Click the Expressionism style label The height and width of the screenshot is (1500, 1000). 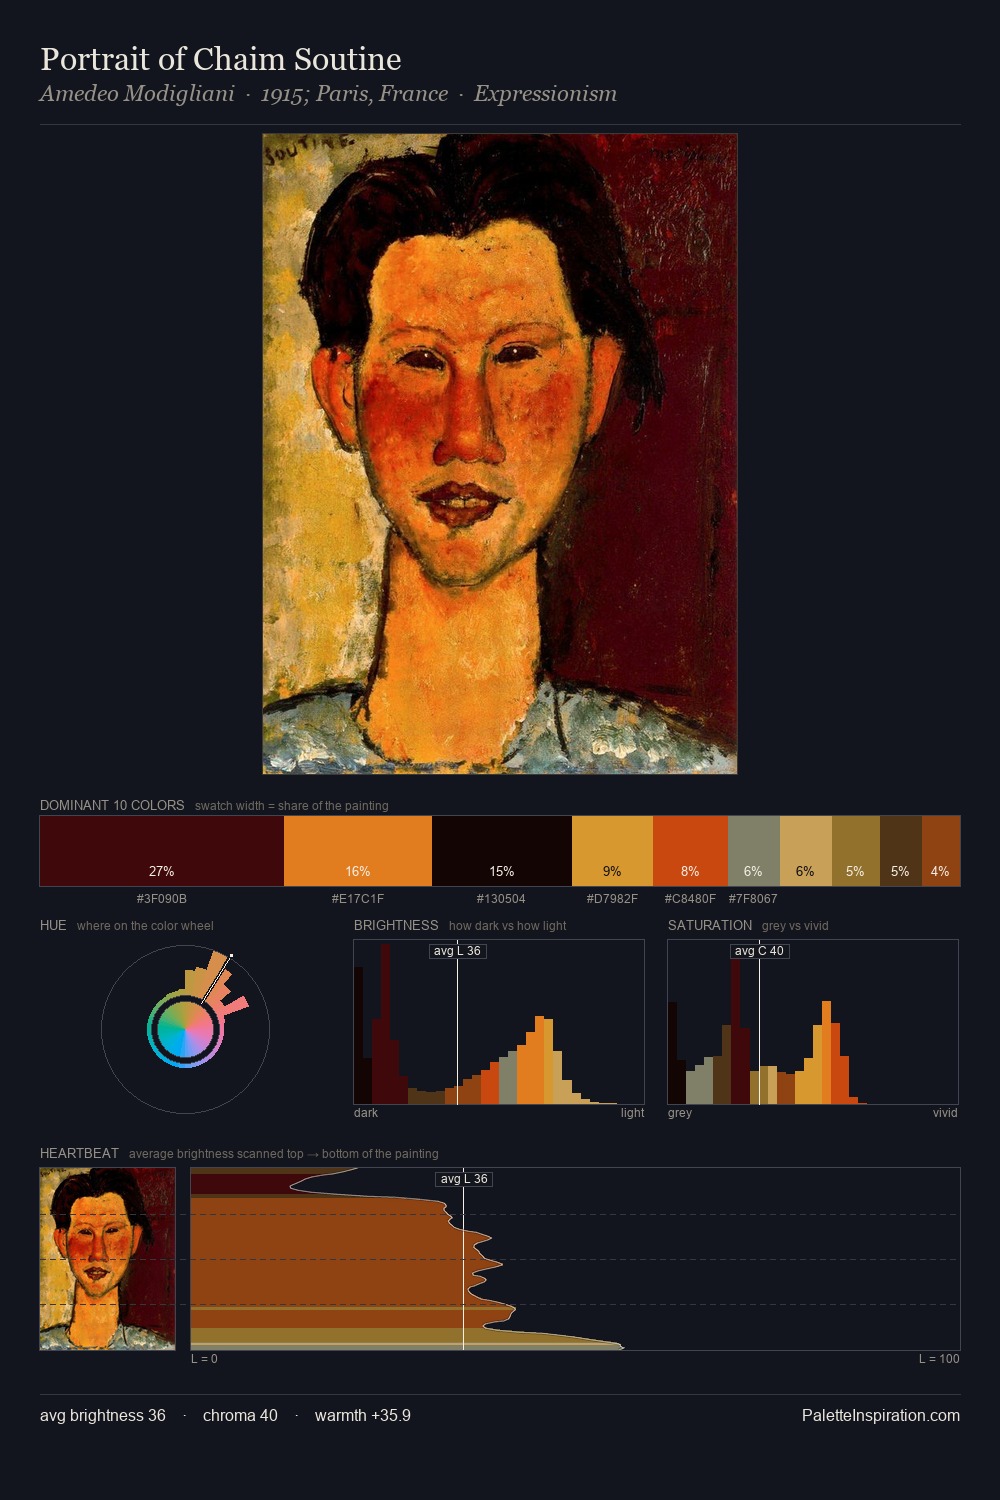coord(545,94)
